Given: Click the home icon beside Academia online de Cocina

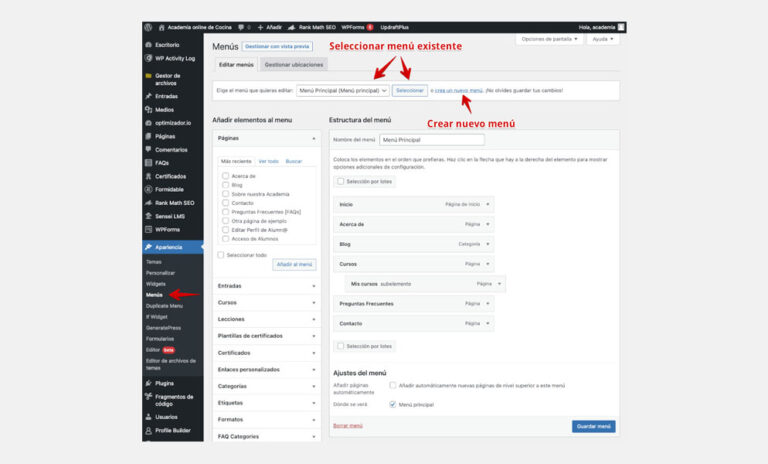Looking at the screenshot, I should [162, 27].
